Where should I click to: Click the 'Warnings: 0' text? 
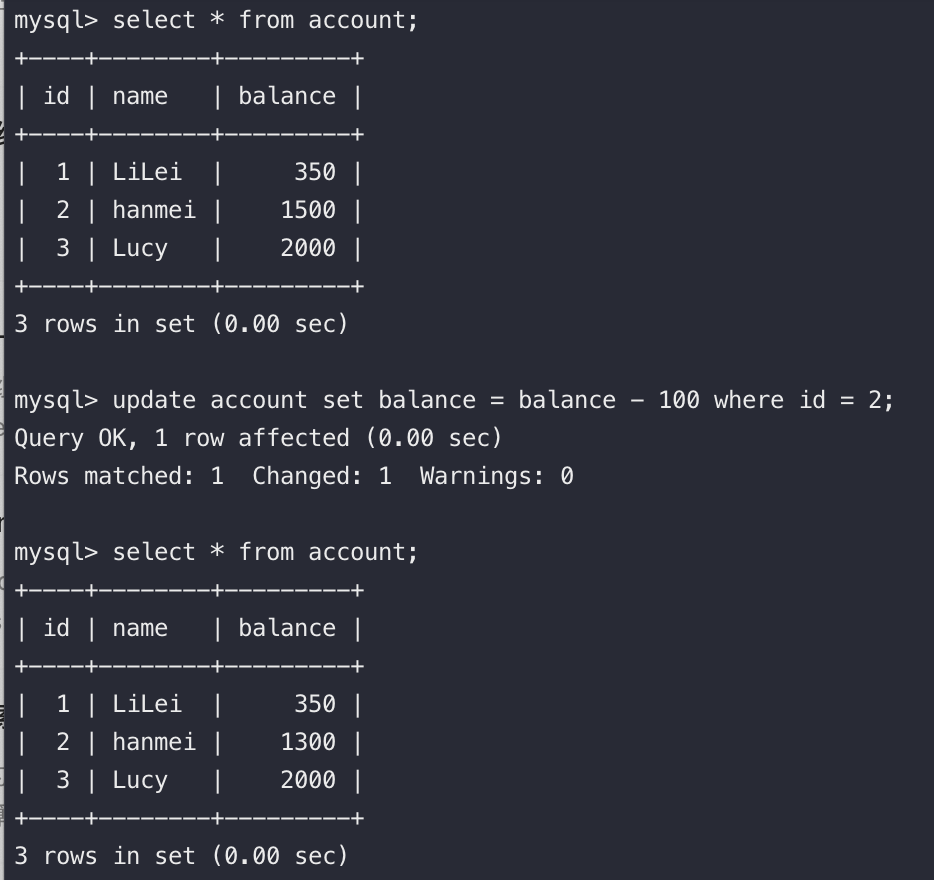pos(497,477)
